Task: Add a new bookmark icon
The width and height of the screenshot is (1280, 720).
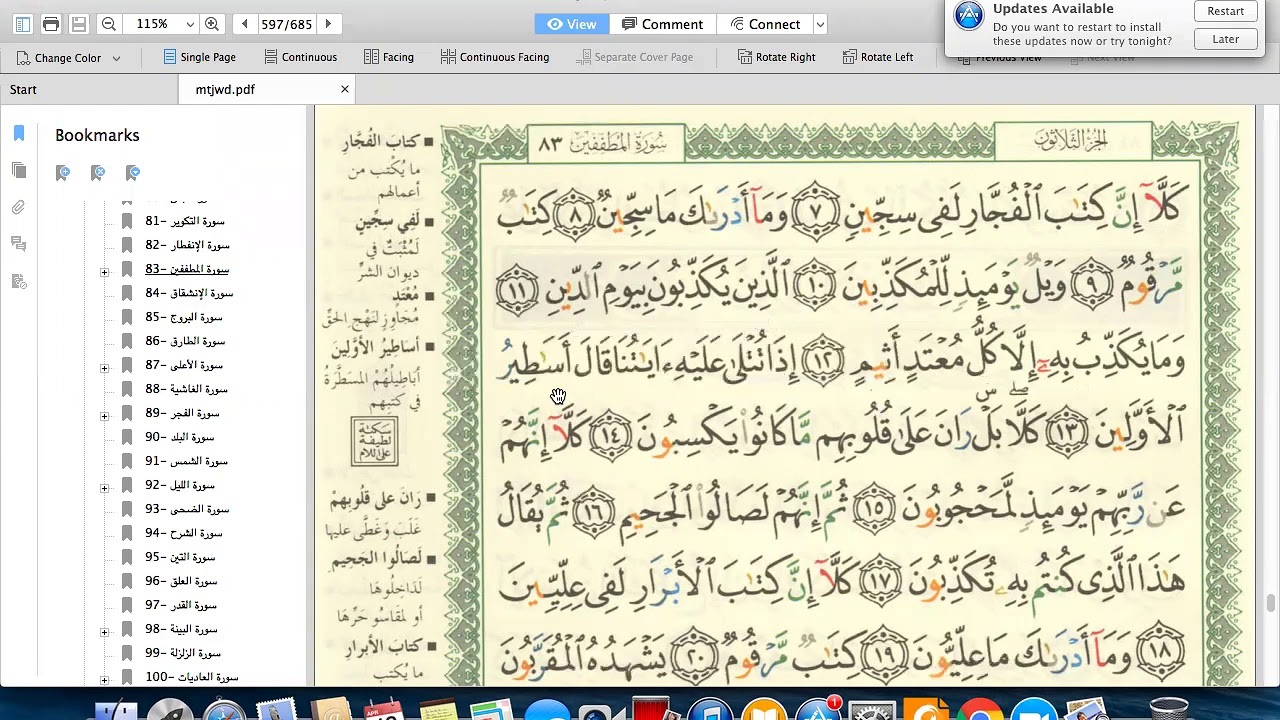Action: click(63, 173)
